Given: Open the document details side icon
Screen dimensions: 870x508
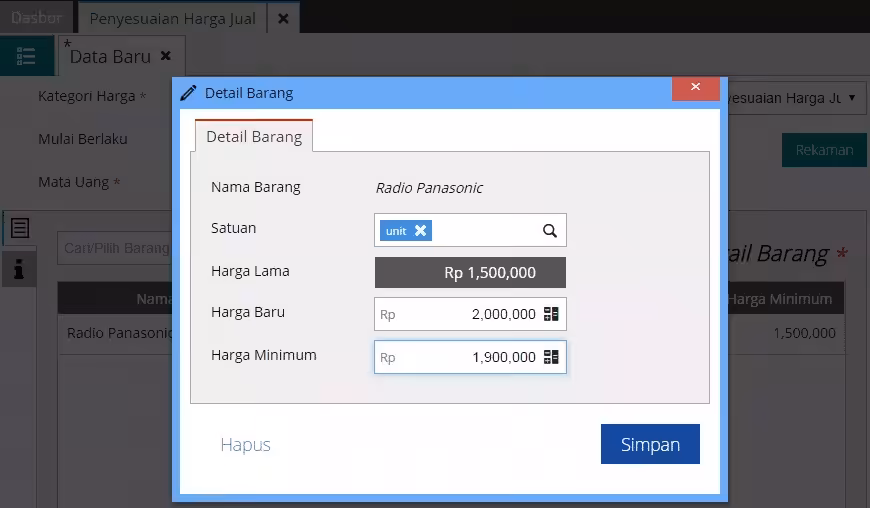Looking at the screenshot, I should [20, 228].
